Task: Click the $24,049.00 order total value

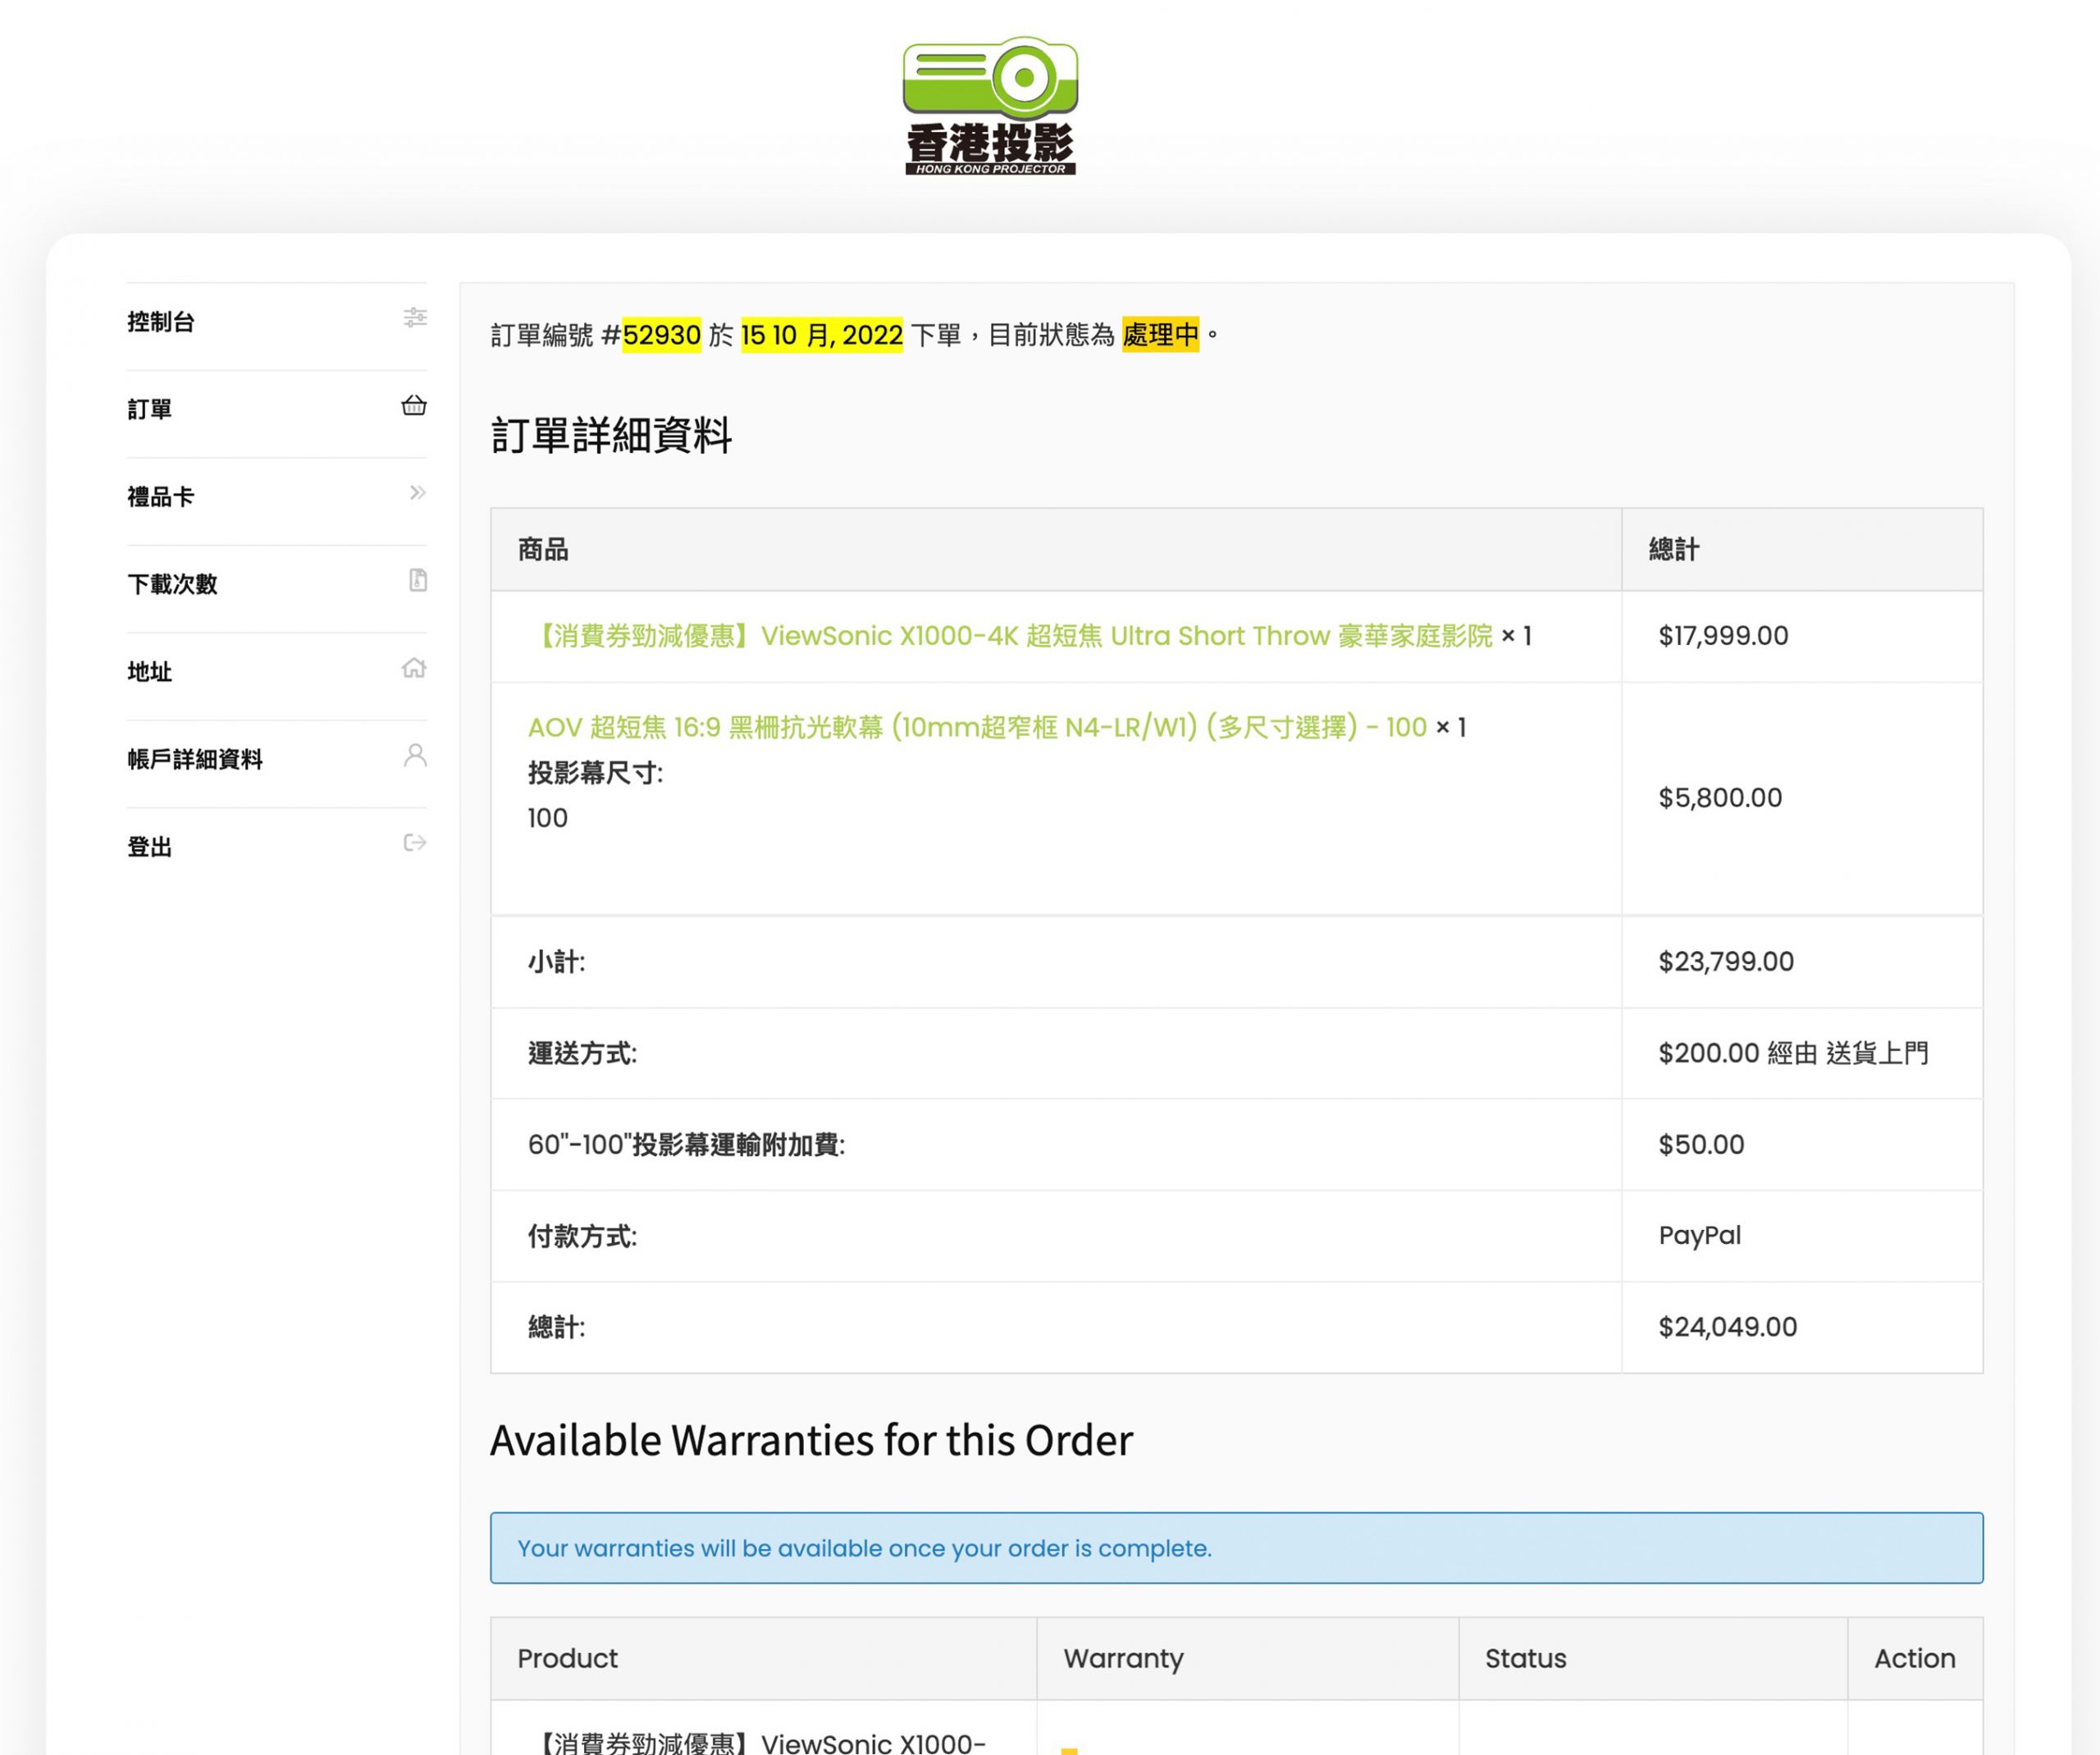Action: click(x=1728, y=1327)
